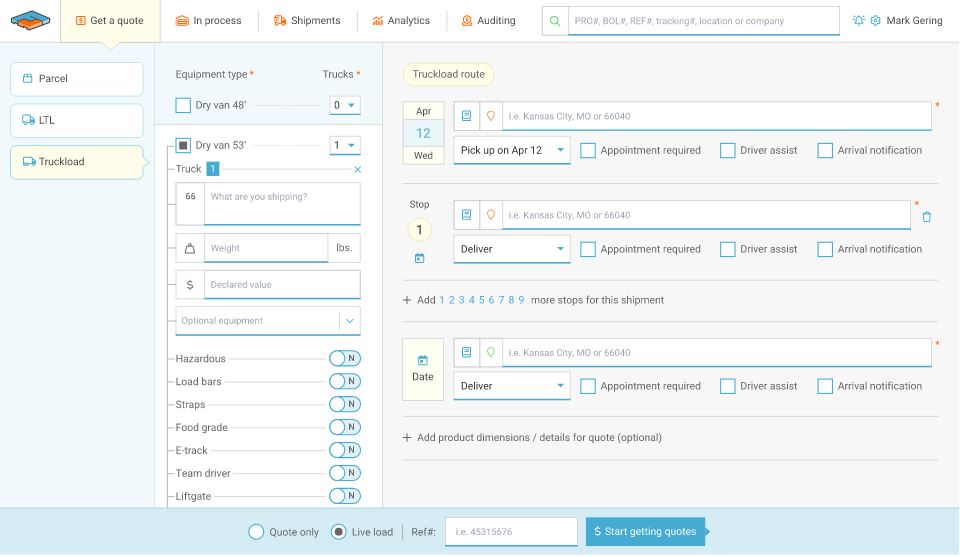960x557 pixels.
Task: Click plus icon to add product dimensions
Action: pyautogui.click(x=407, y=438)
